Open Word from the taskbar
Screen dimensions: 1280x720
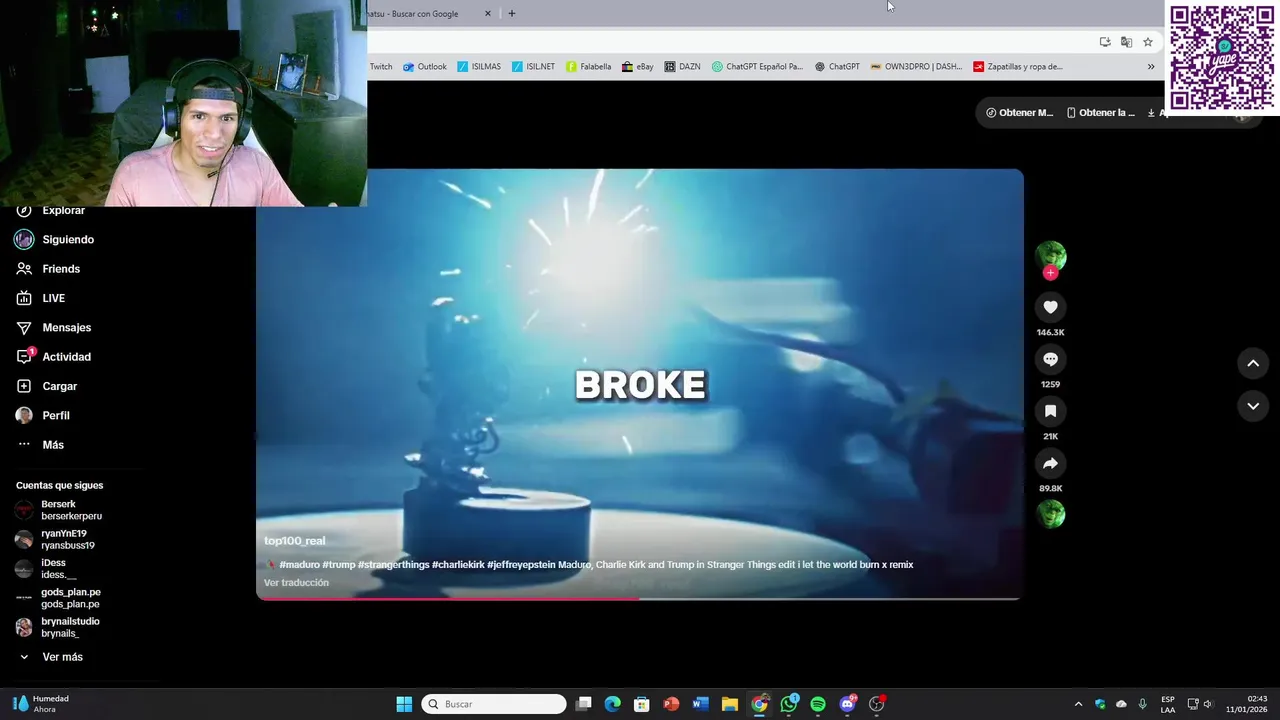point(700,704)
